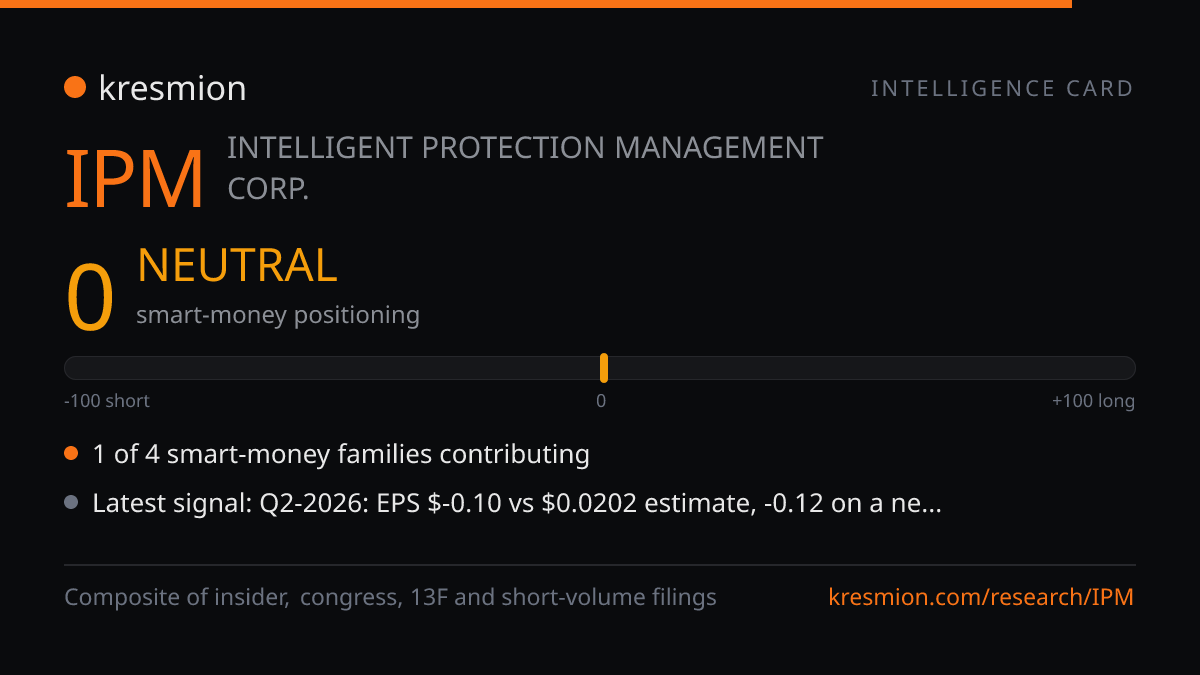Select the 1 of 4 smart-money families text
Image resolution: width=1200 pixels, height=675 pixels.
point(341,454)
